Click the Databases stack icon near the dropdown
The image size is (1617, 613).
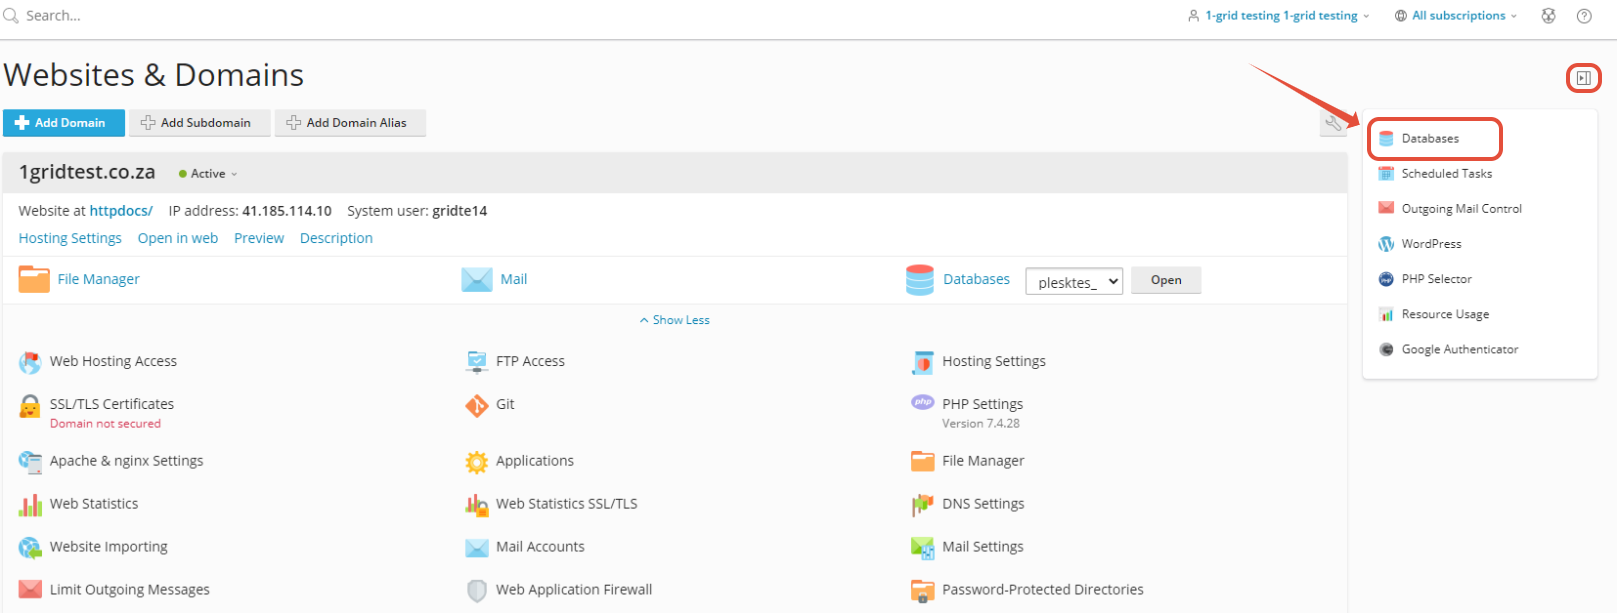pos(920,280)
